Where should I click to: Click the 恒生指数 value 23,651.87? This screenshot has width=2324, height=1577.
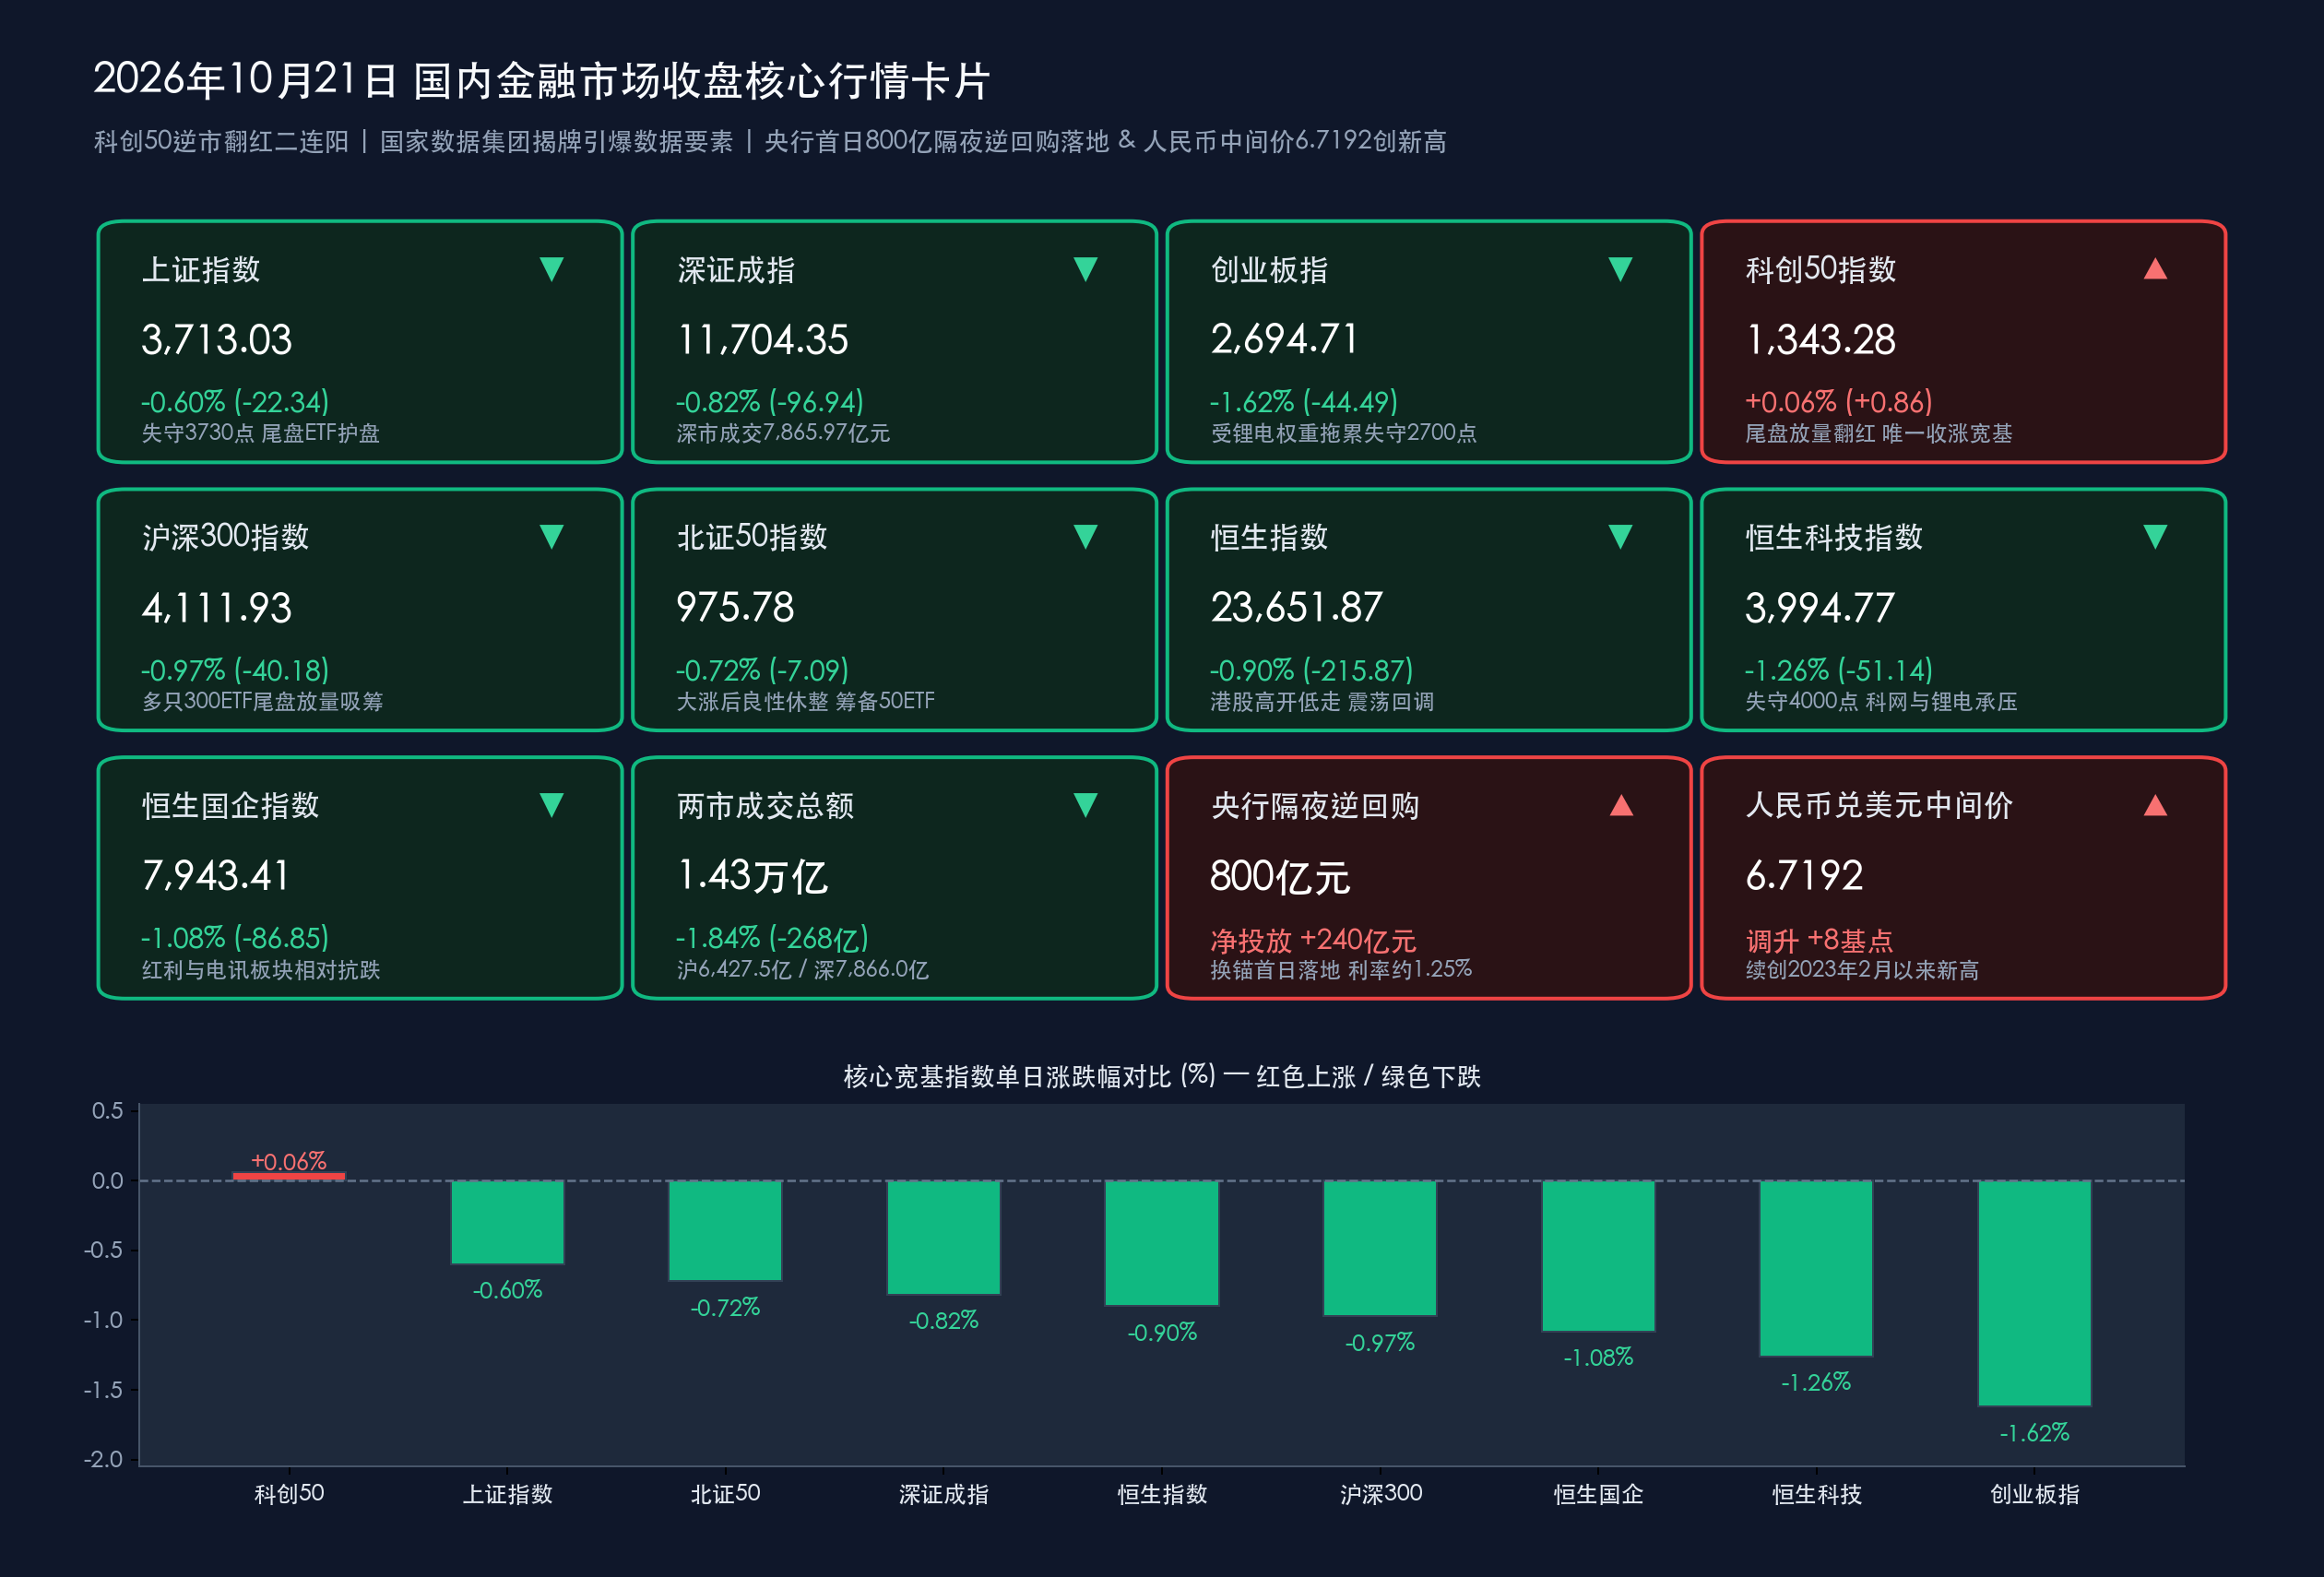[1297, 608]
